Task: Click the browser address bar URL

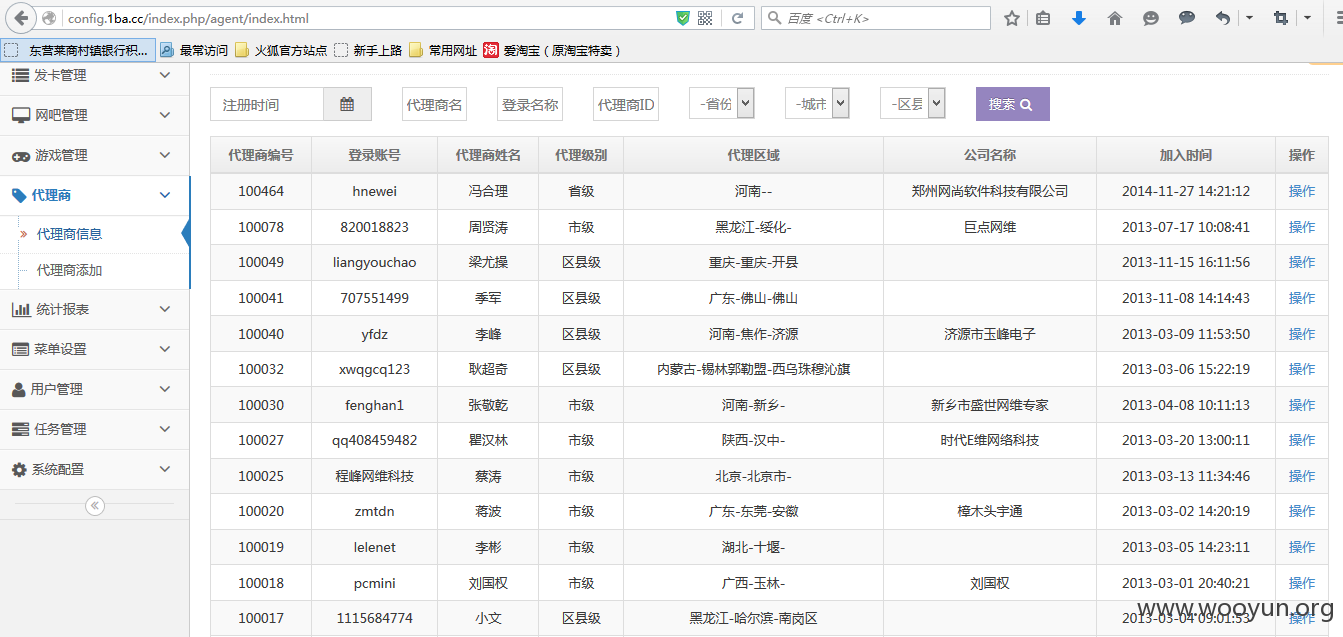Action: (367, 18)
